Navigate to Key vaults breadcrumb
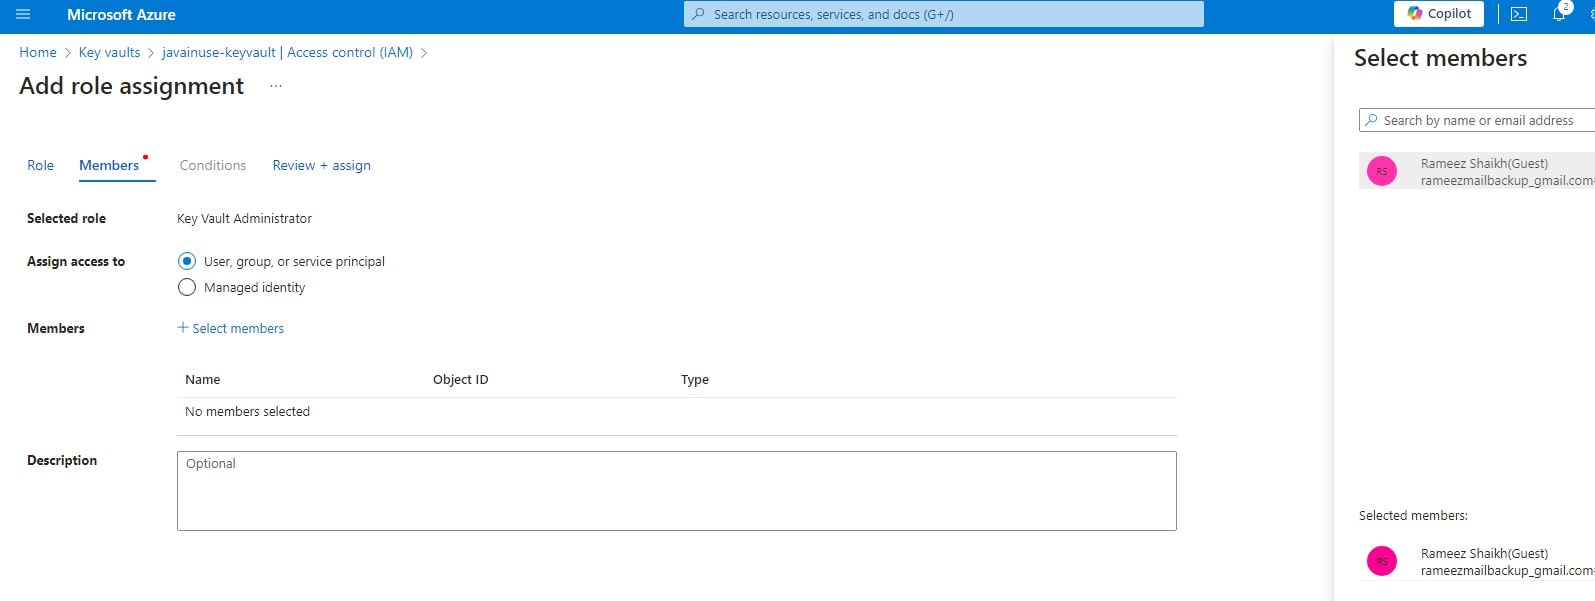1595x601 pixels. tap(109, 52)
